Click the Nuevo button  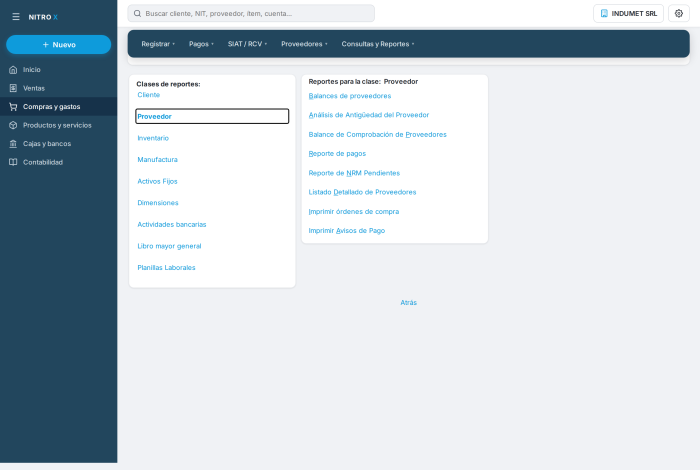[58, 45]
